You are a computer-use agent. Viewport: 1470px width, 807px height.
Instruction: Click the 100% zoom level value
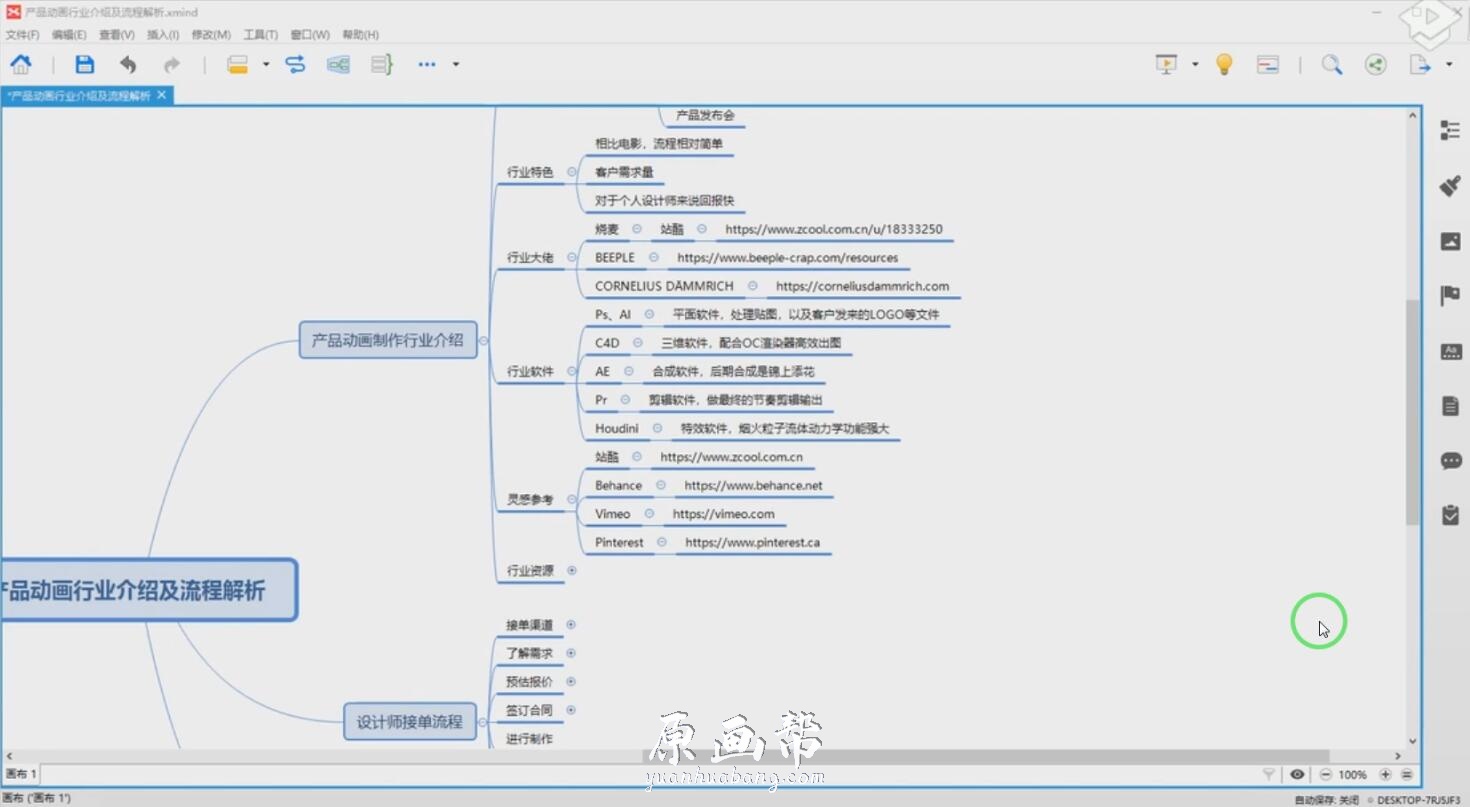pyautogui.click(x=1352, y=775)
